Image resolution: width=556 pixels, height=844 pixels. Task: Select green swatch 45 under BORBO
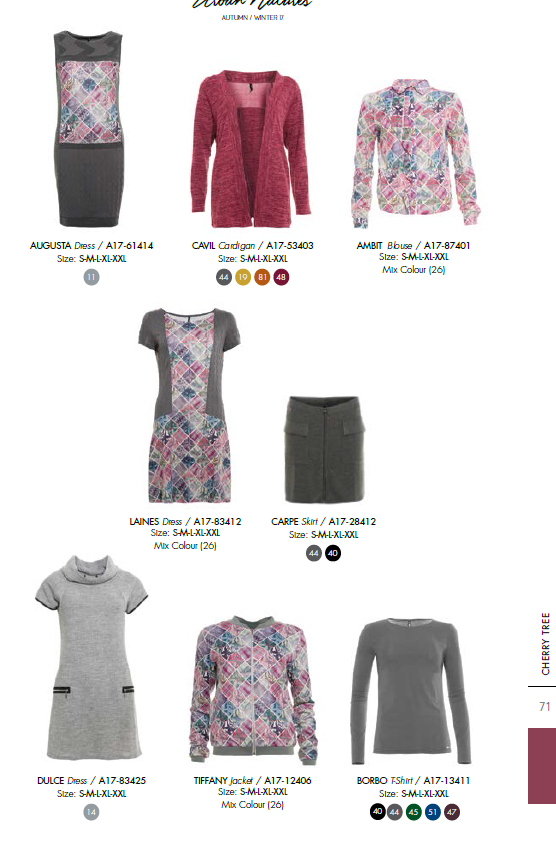point(413,812)
